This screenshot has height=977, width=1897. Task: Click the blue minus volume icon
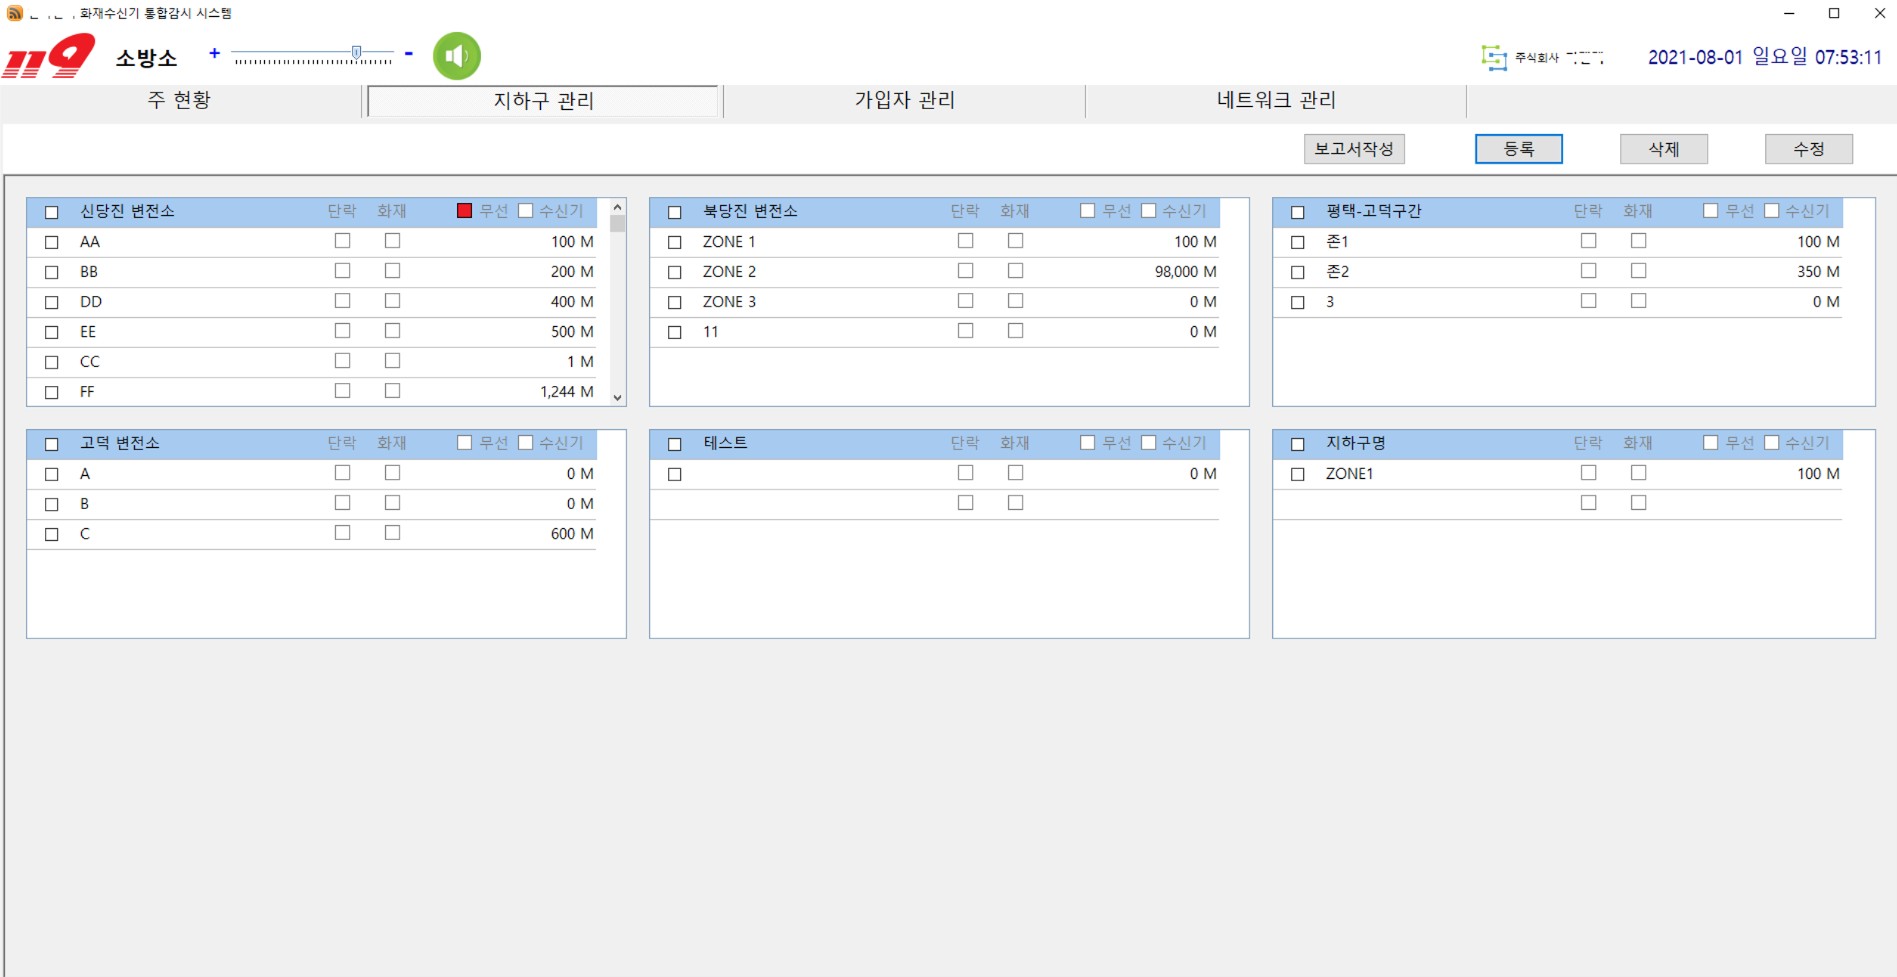click(408, 53)
